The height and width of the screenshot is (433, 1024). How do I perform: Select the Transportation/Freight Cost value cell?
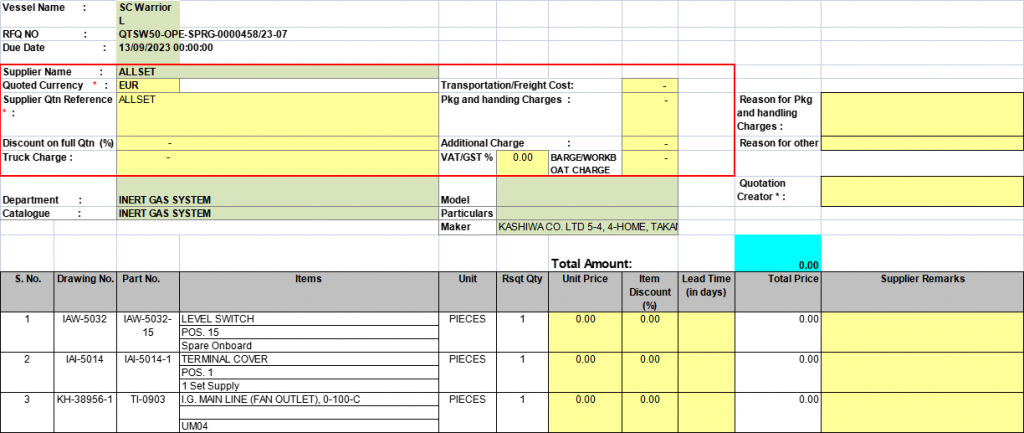pyautogui.click(x=648, y=86)
